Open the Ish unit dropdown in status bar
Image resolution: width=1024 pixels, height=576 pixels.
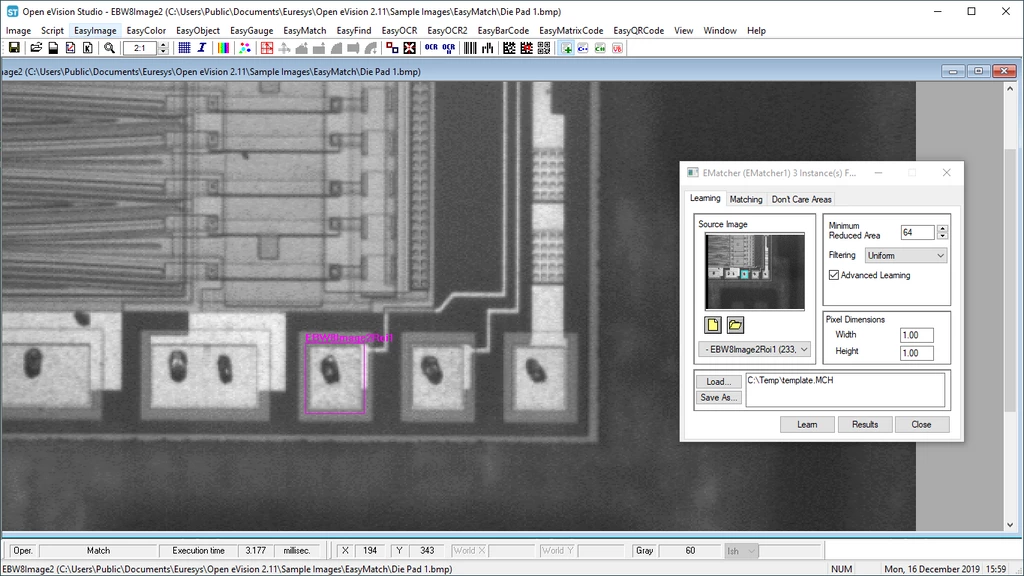coord(741,551)
